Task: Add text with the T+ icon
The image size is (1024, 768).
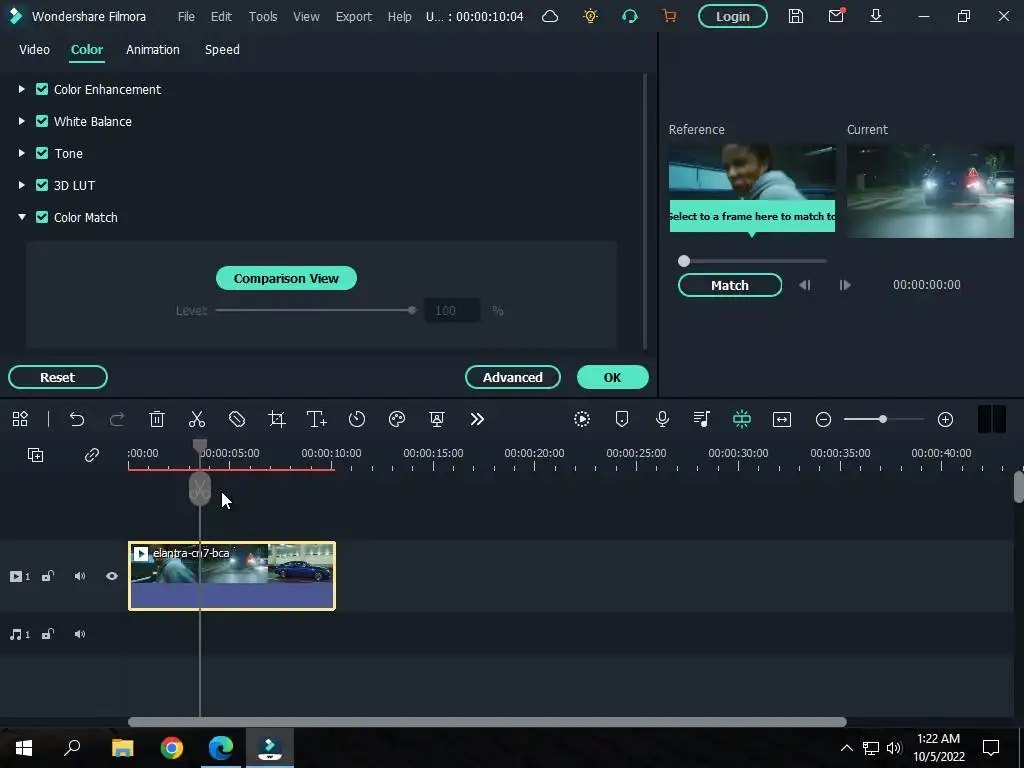Action: pos(317,419)
